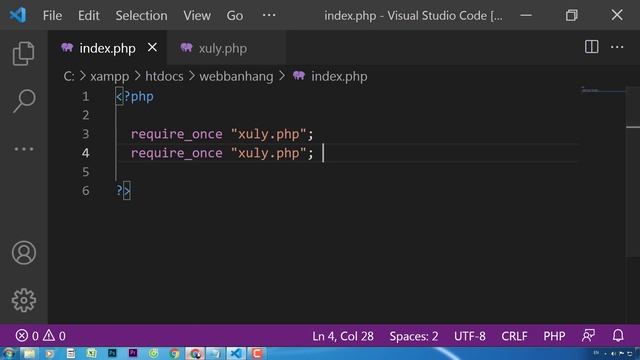
Task: Click the errors icon in status bar
Action: (22, 336)
